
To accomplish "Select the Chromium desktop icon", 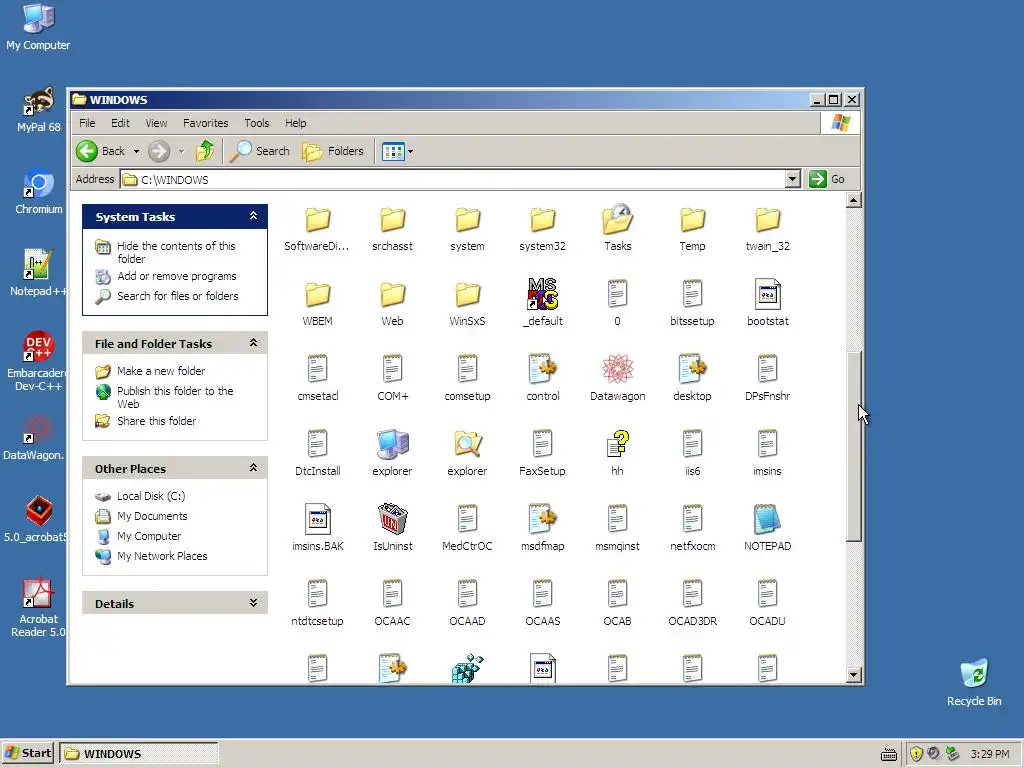I will point(39,192).
